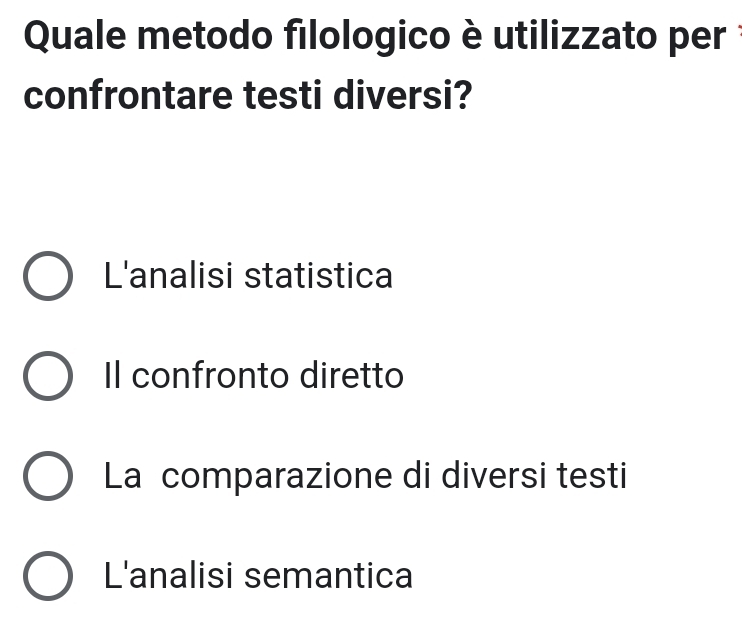Image resolution: width=742 pixels, height=623 pixels.
Task: Click the word "statistica" in the first option
Action: pyautogui.click(x=319, y=275)
